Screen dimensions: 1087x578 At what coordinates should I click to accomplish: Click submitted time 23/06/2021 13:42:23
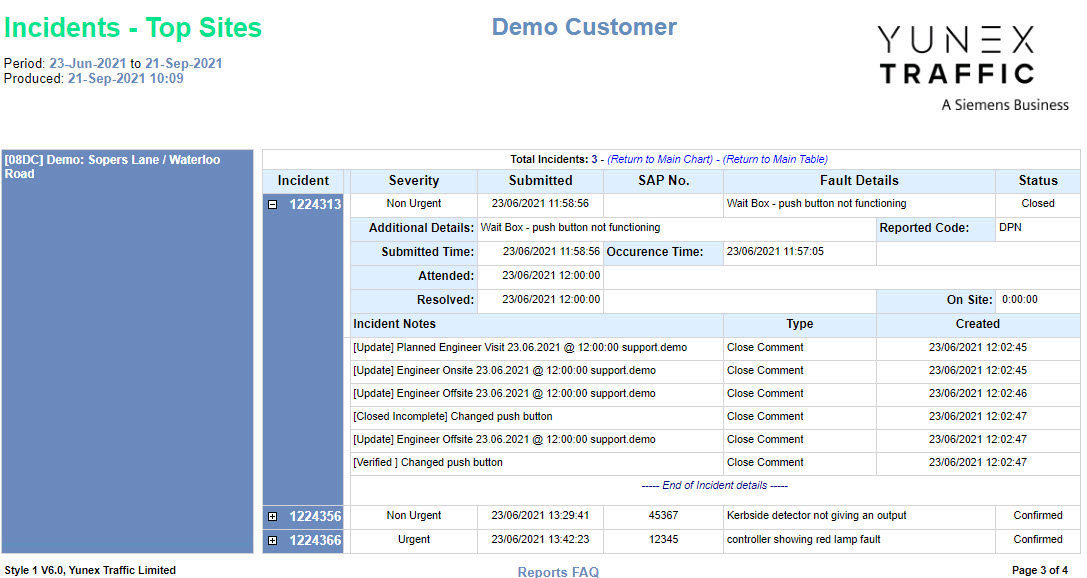[540, 539]
